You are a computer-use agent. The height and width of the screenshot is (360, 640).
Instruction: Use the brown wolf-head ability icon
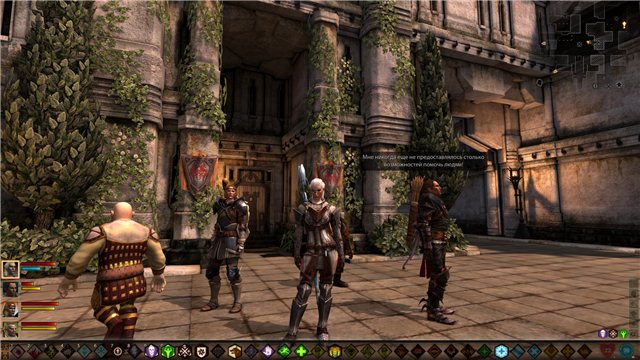pyautogui.click(x=235, y=351)
